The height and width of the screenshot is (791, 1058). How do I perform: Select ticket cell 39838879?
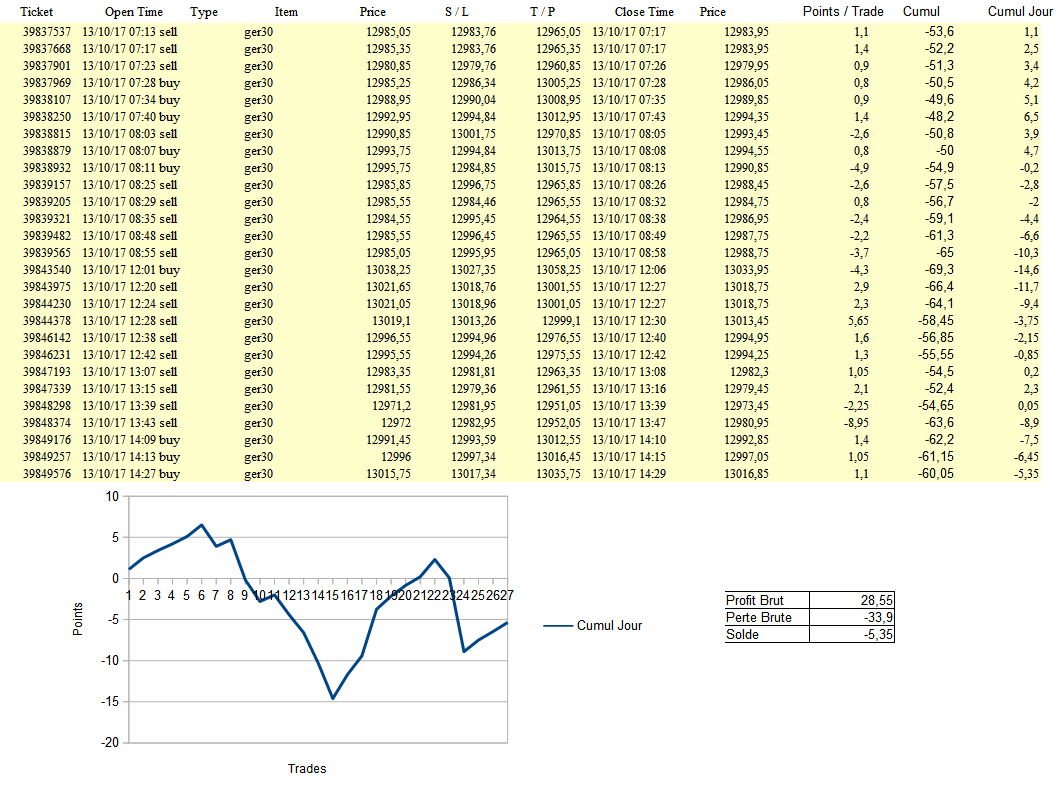pos(47,151)
